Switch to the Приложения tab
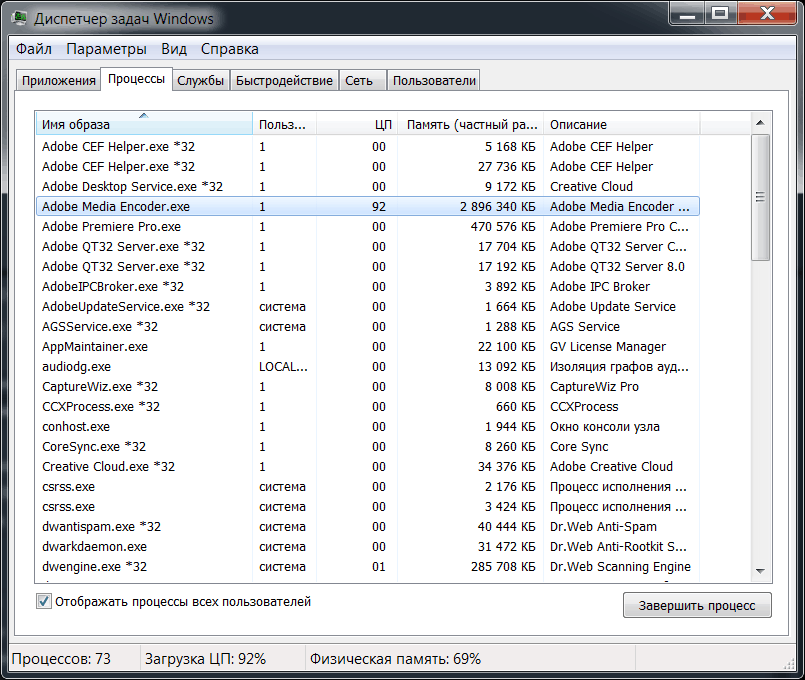 [x=58, y=81]
